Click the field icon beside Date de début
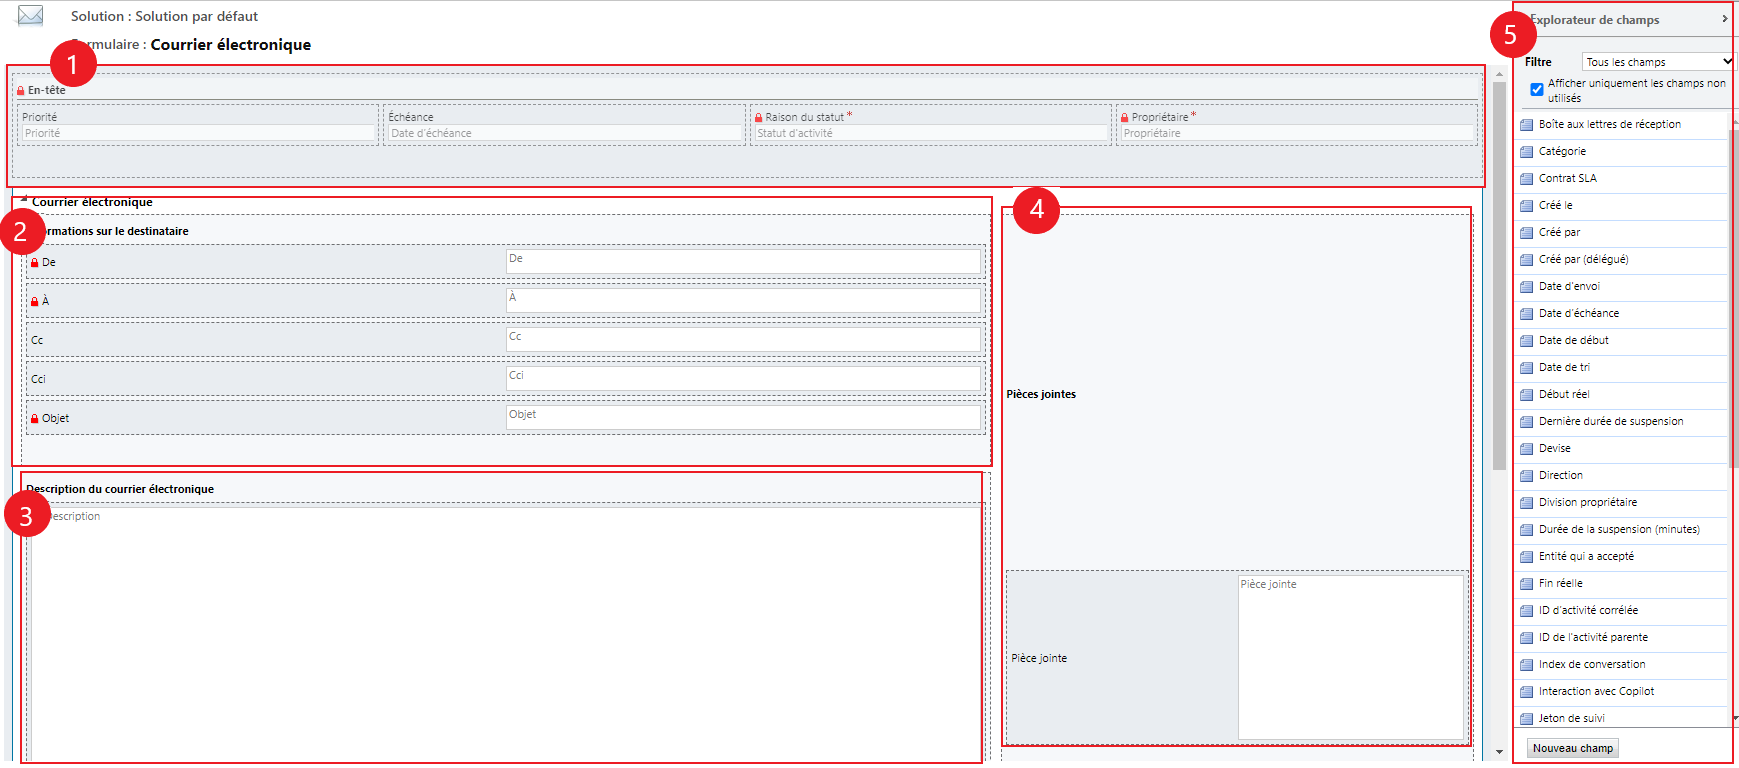This screenshot has width=1739, height=768. pos(1526,341)
